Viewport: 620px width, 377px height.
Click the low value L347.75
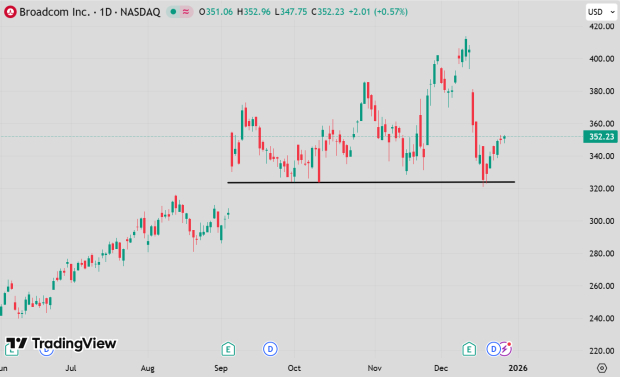click(291, 12)
